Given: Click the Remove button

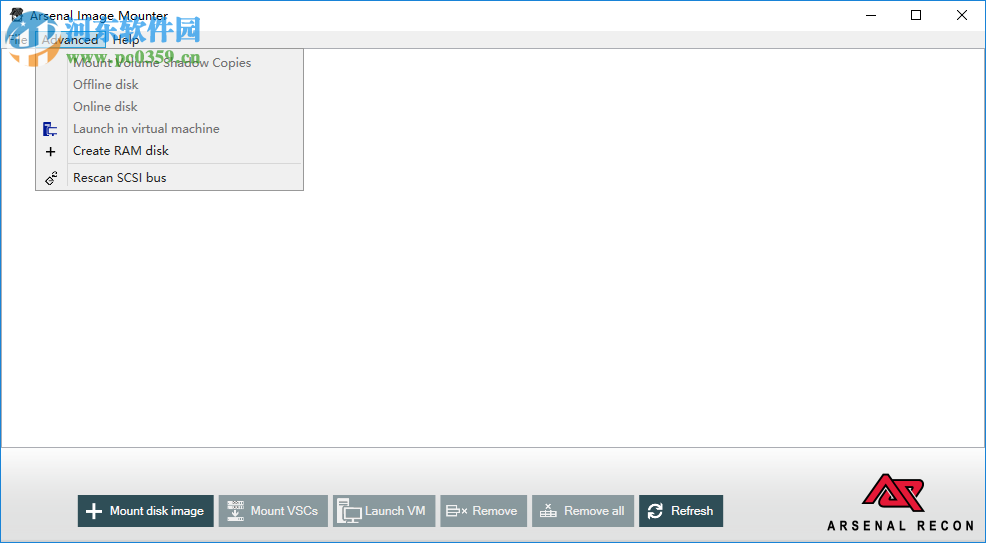Looking at the screenshot, I should [484, 511].
